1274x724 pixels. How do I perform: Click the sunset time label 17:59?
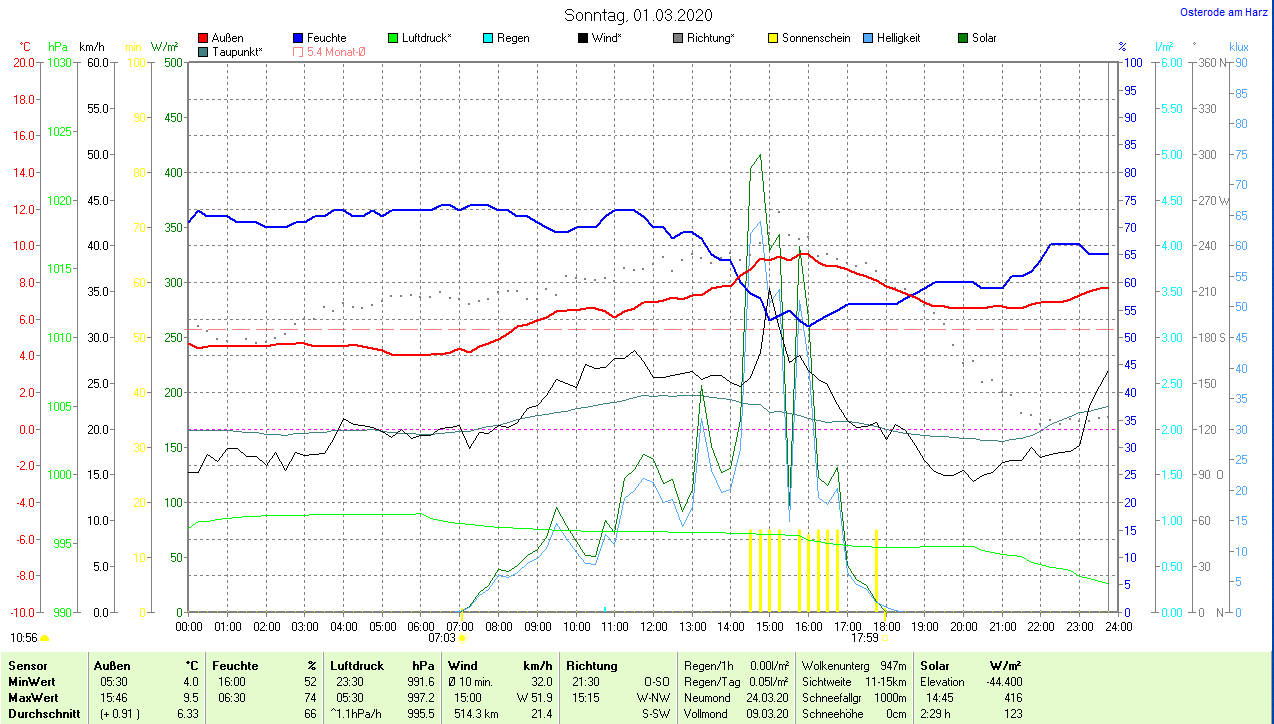click(864, 637)
